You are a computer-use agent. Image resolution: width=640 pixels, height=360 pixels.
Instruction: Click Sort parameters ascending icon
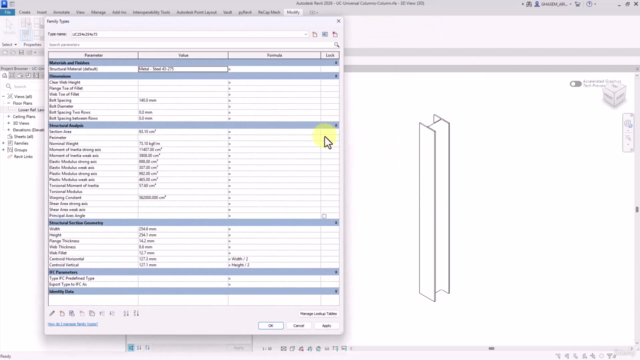click(x=126, y=313)
